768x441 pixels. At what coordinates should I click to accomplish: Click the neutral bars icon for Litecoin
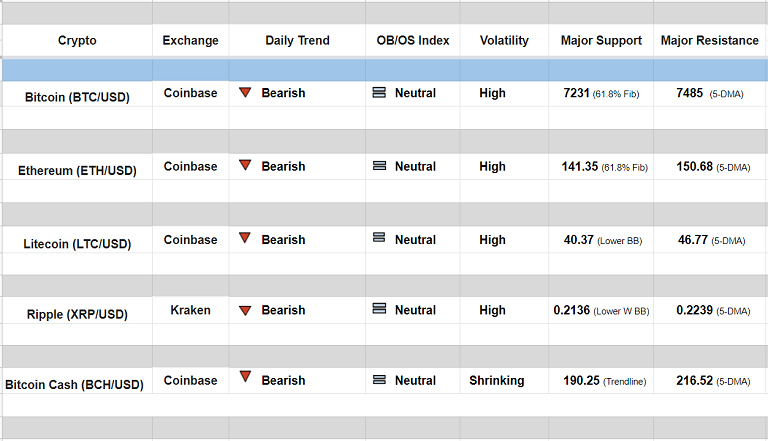point(379,238)
